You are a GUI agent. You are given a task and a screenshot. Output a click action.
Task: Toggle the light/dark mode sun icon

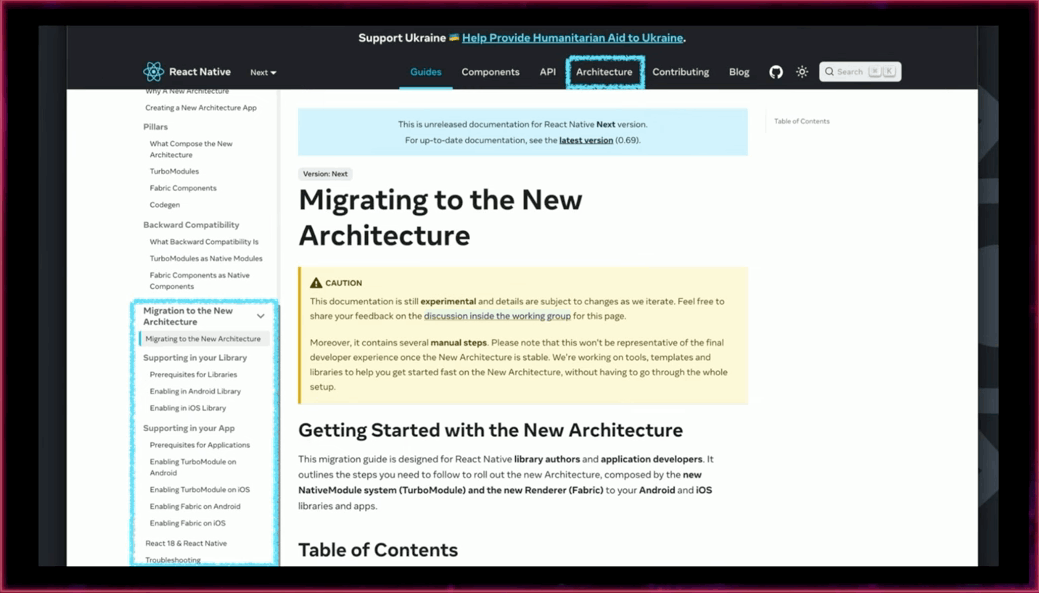802,72
